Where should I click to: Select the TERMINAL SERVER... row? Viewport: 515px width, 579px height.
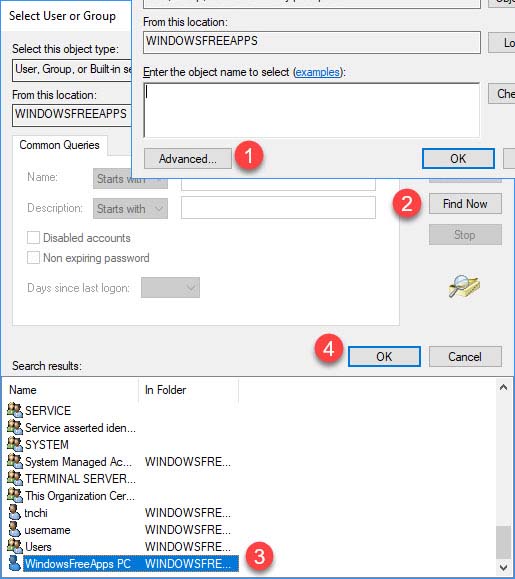tap(122, 479)
